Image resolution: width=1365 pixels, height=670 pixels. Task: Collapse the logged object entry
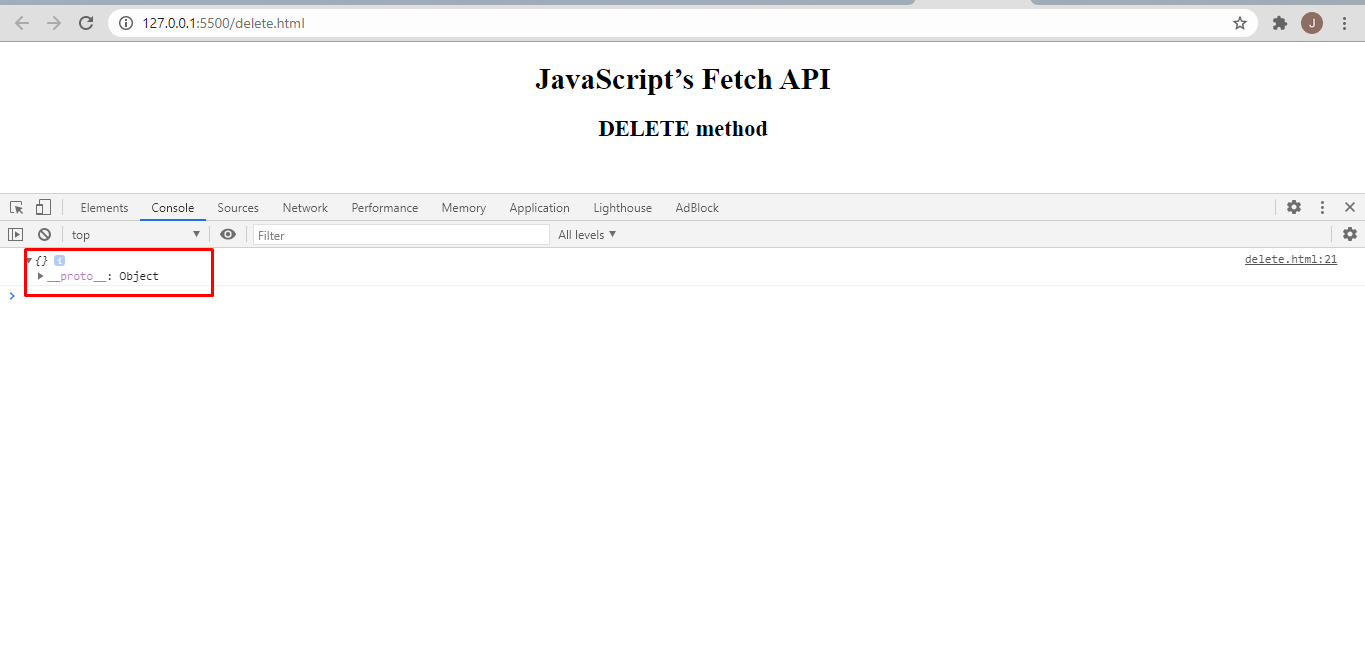click(x=29, y=260)
